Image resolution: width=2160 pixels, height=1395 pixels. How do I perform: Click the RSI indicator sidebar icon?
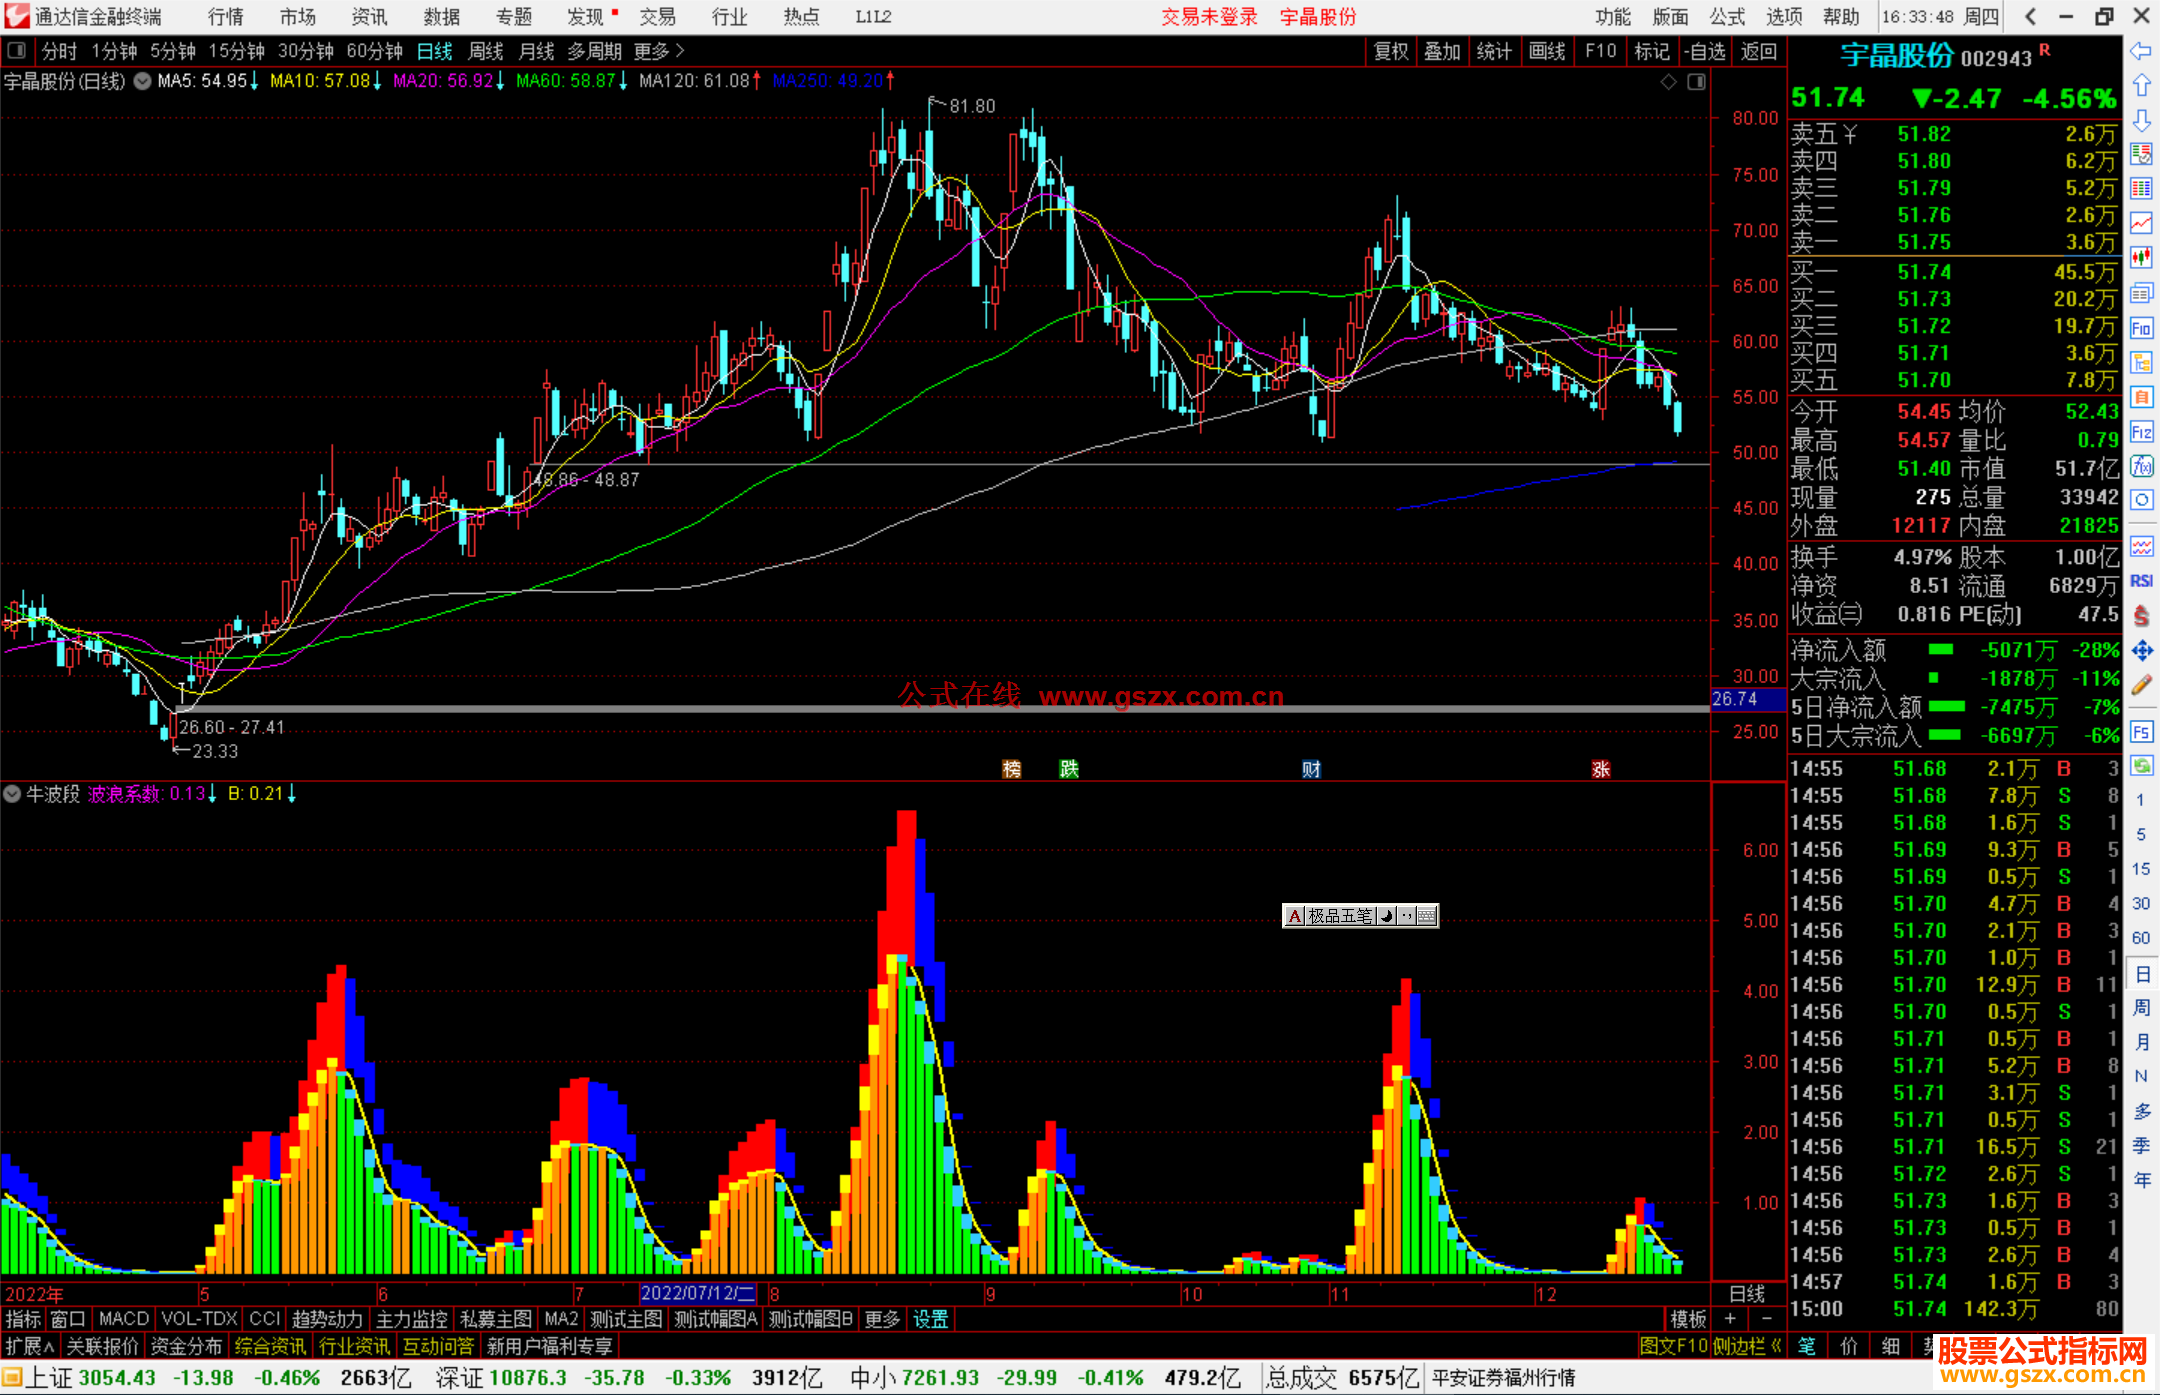click(x=2141, y=581)
